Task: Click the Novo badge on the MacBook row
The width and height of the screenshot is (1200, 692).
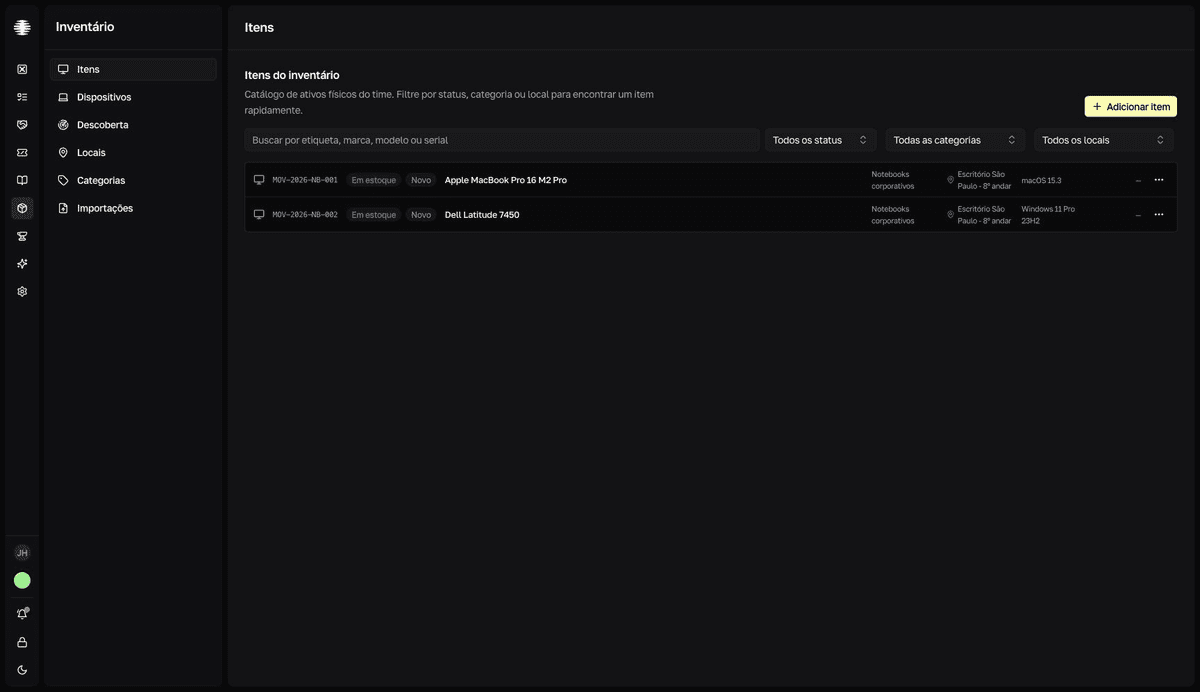Action: [421, 180]
